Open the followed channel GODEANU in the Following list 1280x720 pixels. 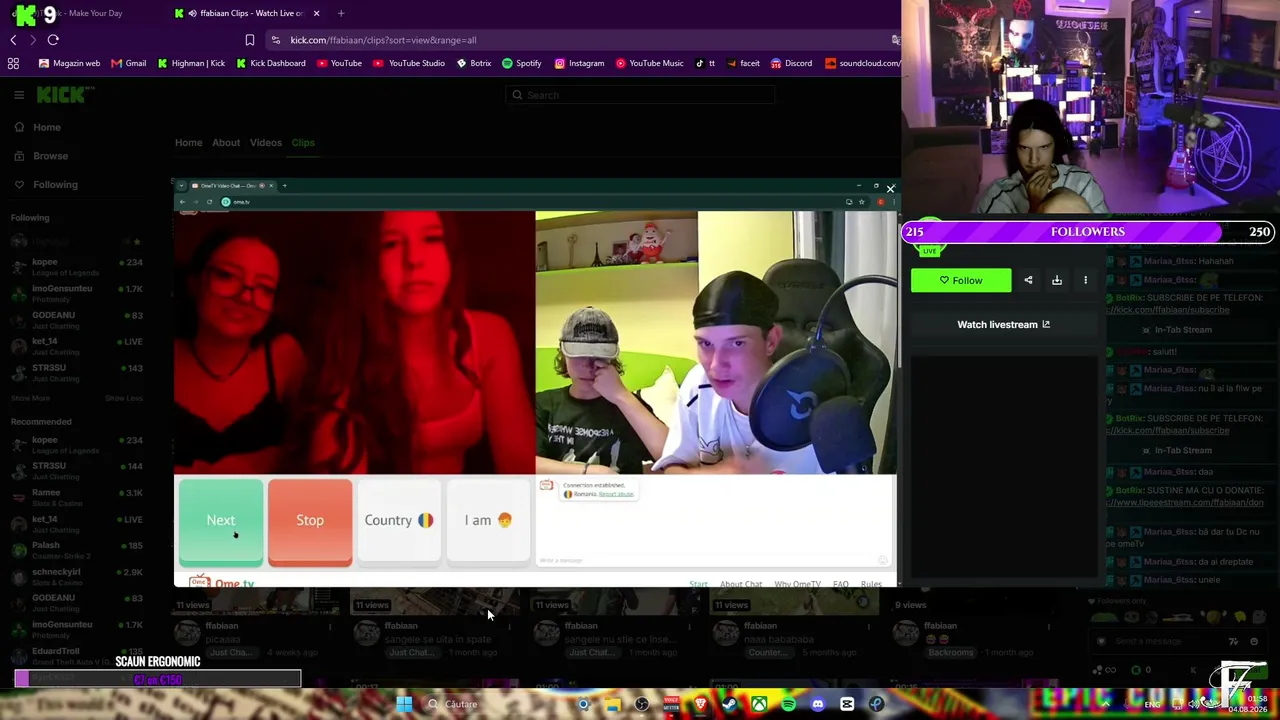pyautogui.click(x=77, y=319)
